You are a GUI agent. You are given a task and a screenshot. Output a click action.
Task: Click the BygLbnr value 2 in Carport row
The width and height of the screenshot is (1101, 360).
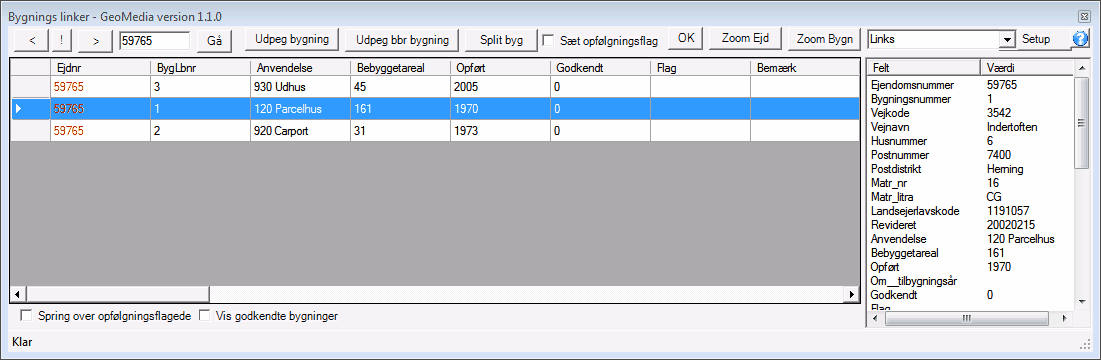click(200, 131)
